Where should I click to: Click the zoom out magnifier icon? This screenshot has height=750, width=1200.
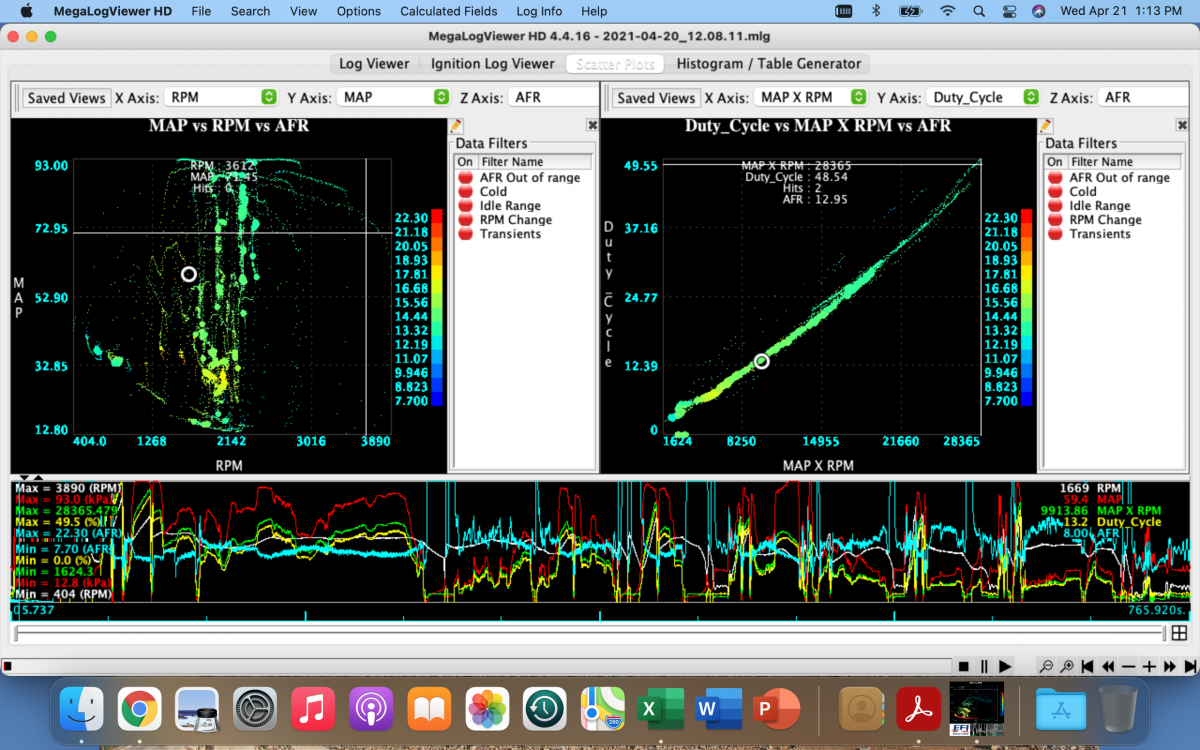[x=1046, y=666]
